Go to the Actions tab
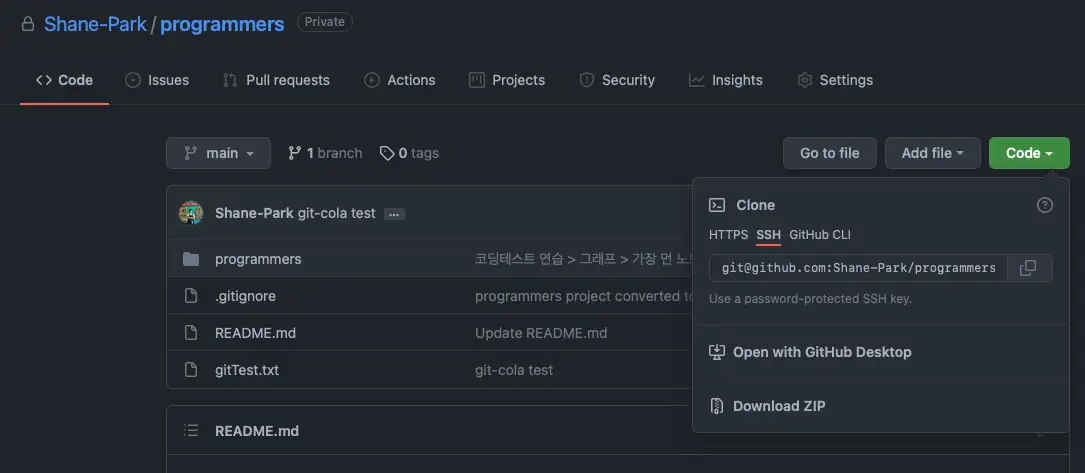The height and width of the screenshot is (473, 1085). point(399,80)
